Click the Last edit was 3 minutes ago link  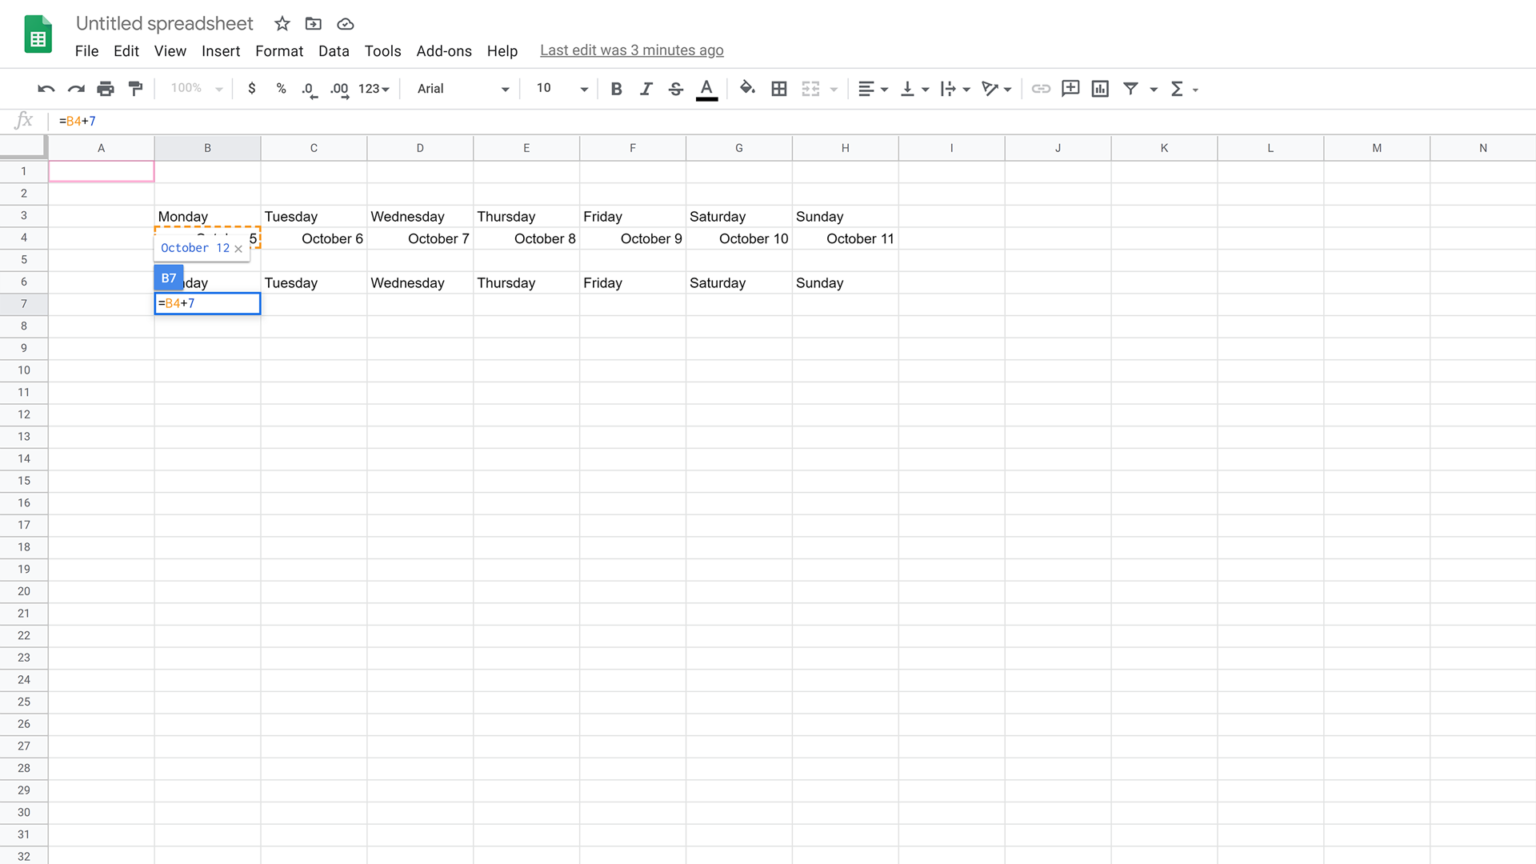[x=631, y=50]
